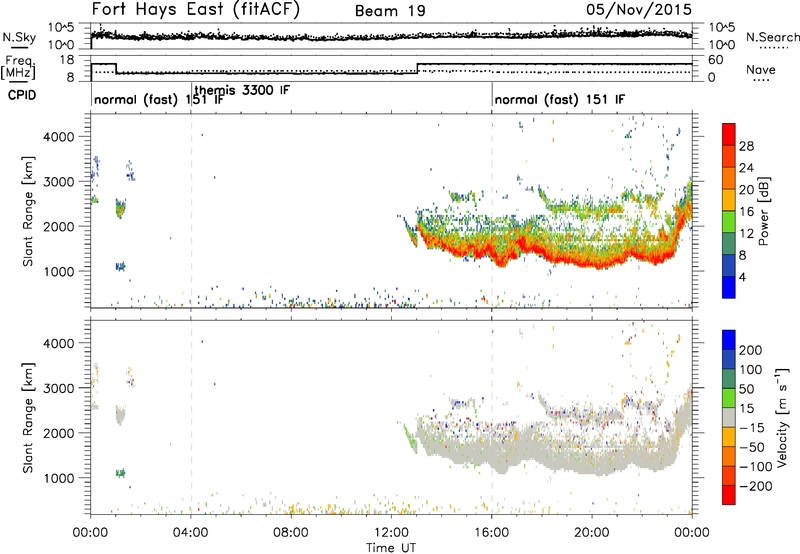Click the 'Slant Range [km]' label of the velocity panel
Image resolution: width=800 pixels, height=554 pixels.
(28, 417)
